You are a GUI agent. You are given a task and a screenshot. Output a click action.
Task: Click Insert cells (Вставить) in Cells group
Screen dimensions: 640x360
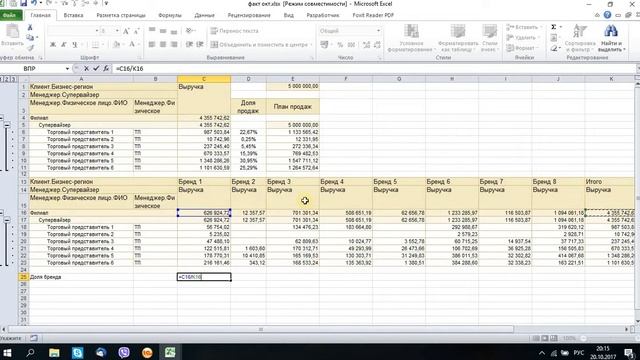523,27
